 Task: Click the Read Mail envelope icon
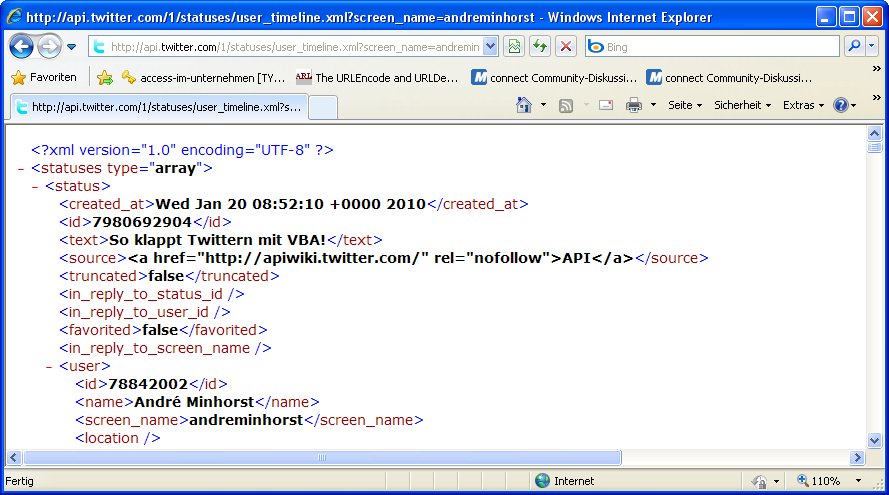pyautogui.click(x=605, y=105)
